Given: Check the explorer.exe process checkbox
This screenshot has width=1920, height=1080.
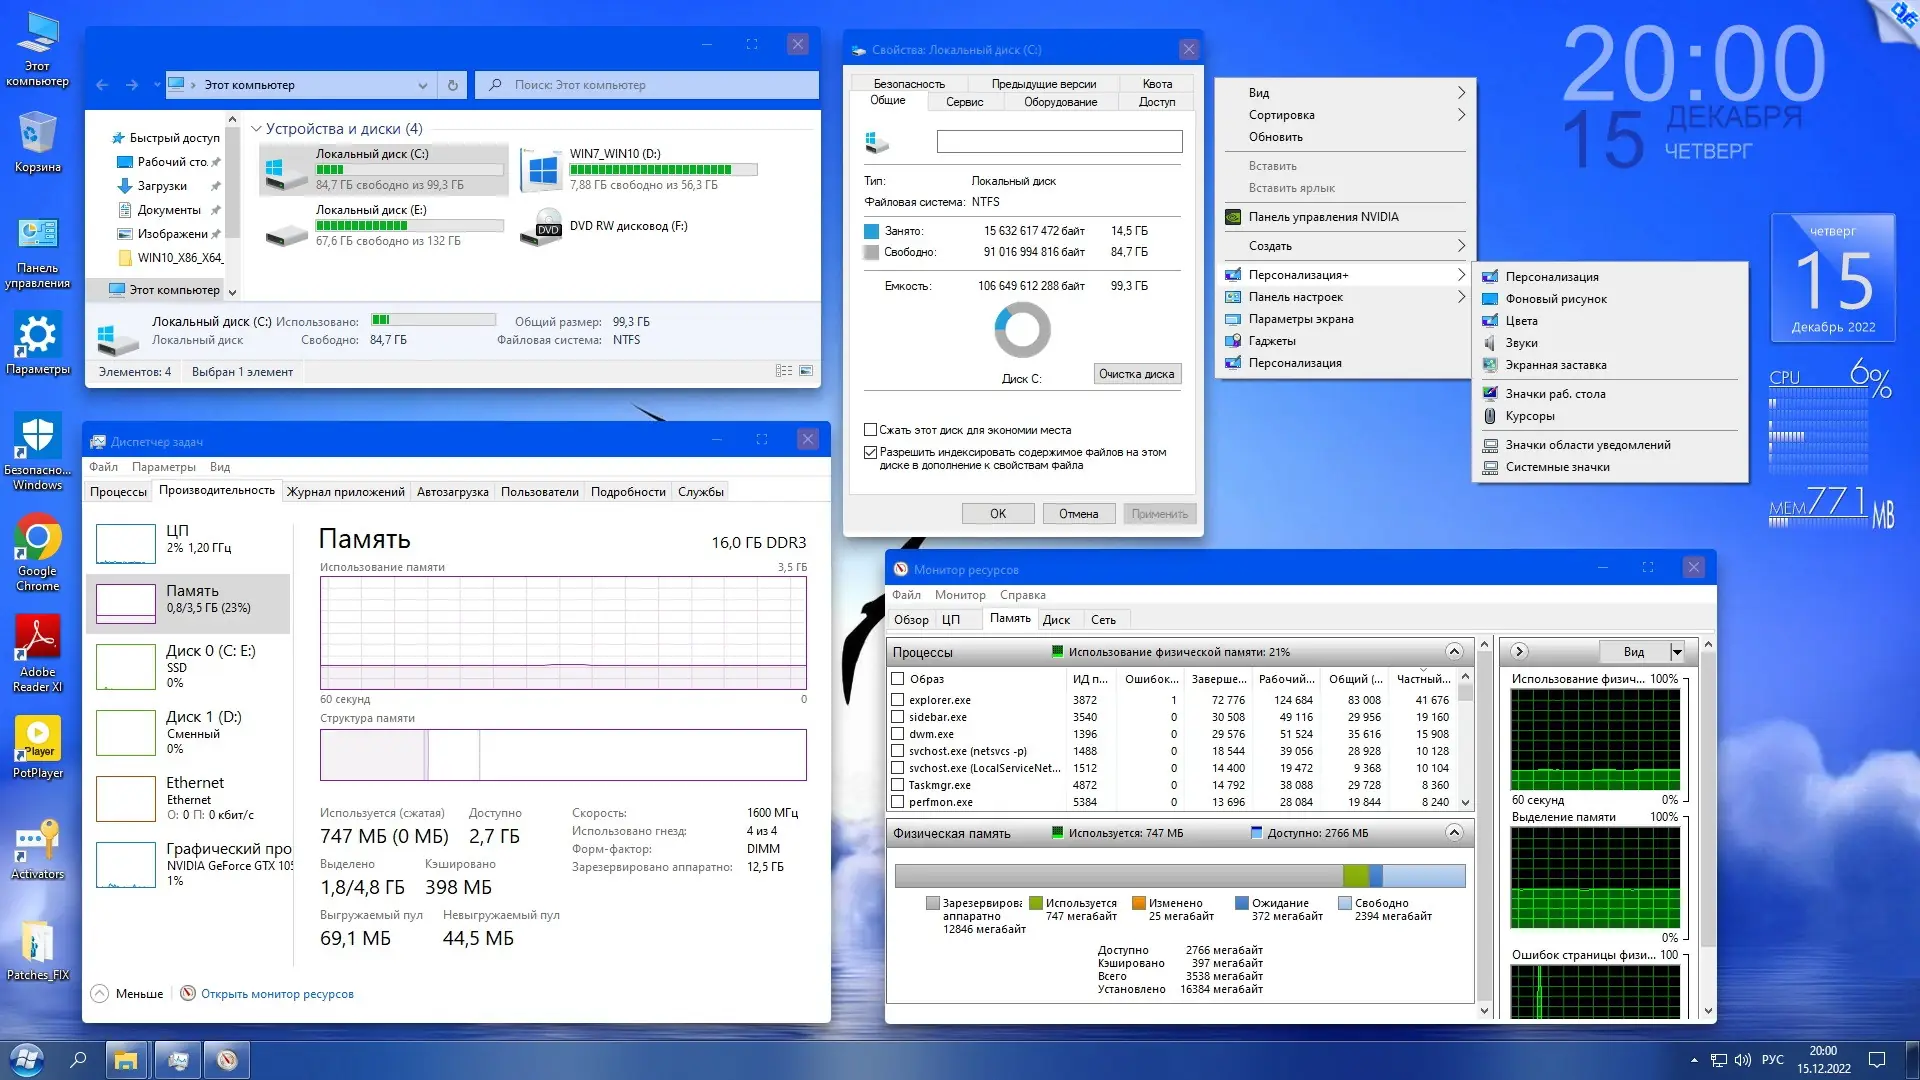Looking at the screenshot, I should (x=898, y=700).
